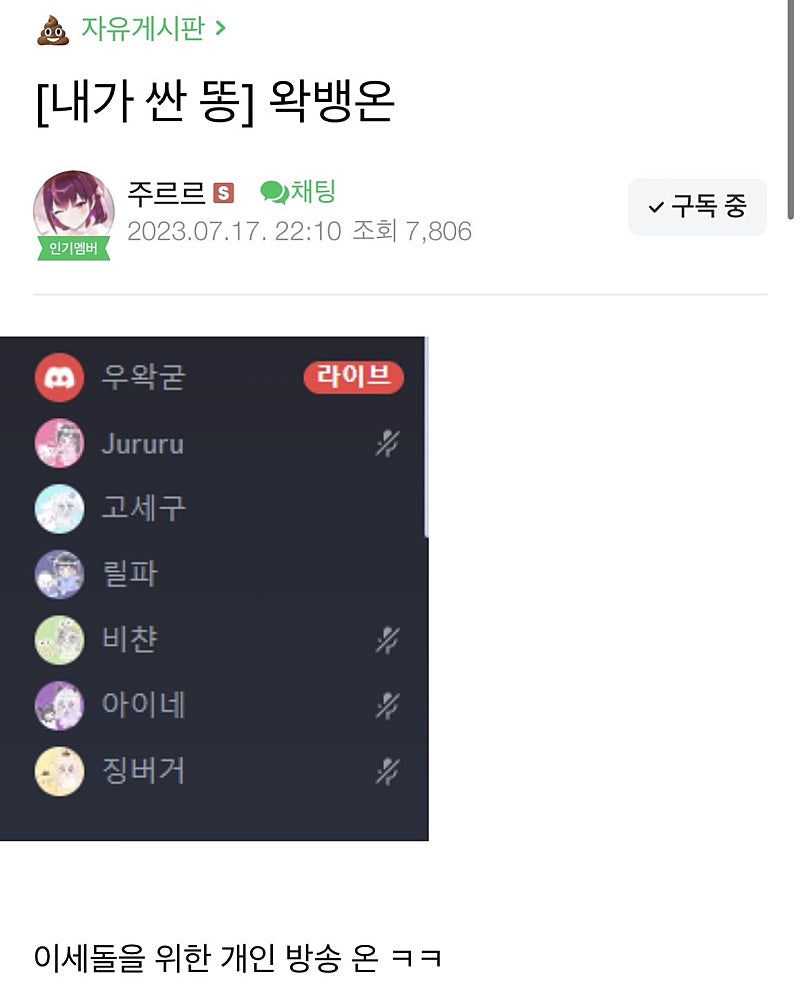Image resolution: width=800 pixels, height=990 pixels.
Task: Open the green chat bubble icon
Action: (x=274, y=192)
